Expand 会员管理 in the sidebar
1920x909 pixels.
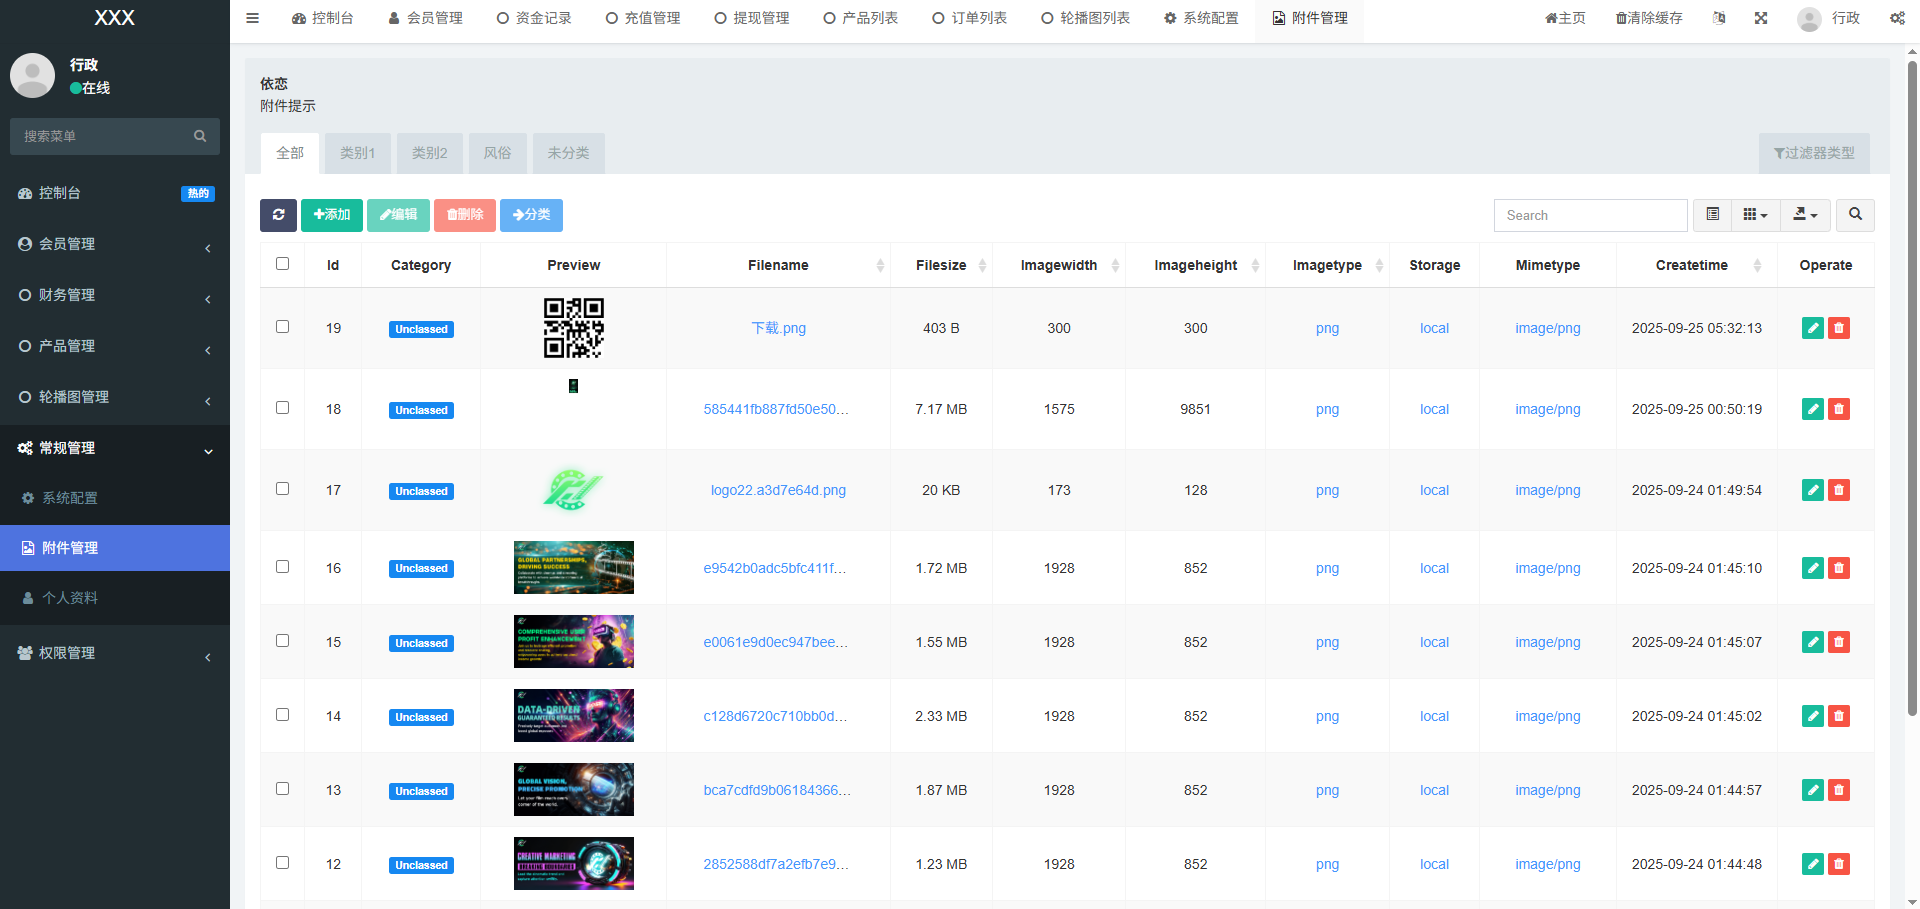click(x=115, y=244)
